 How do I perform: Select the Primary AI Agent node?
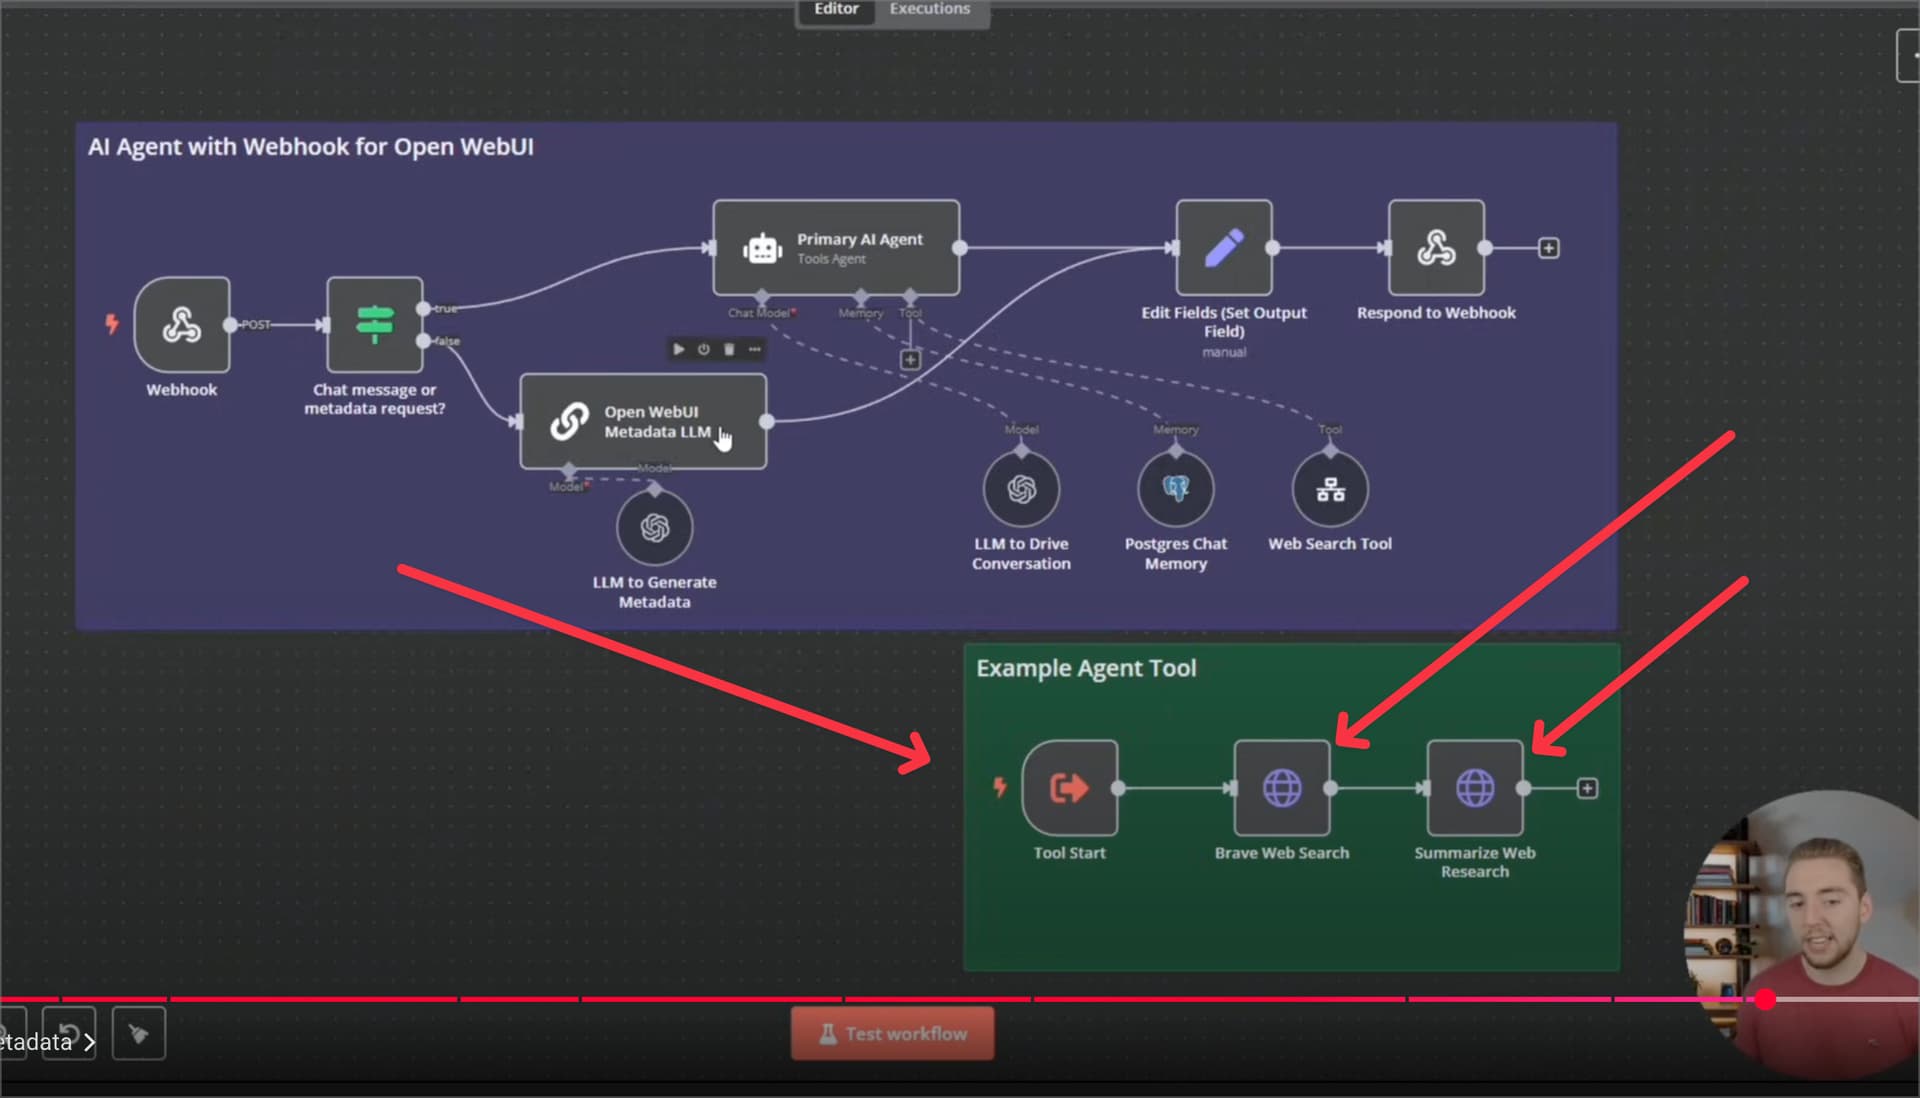tap(836, 248)
